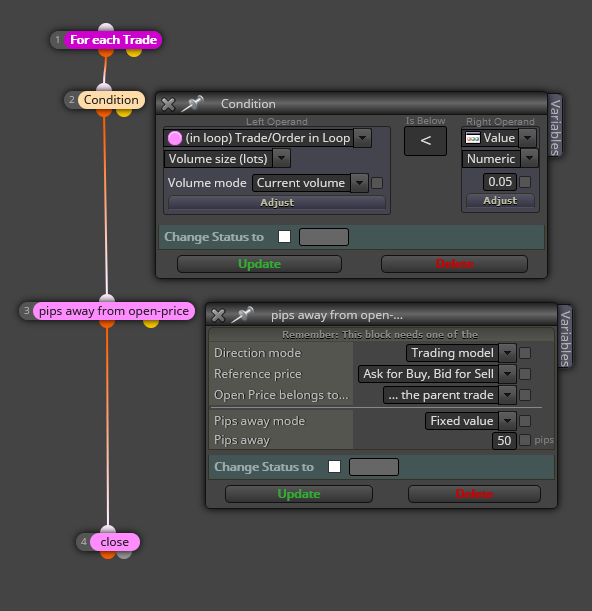The width and height of the screenshot is (592, 611).
Task: Pin the pips away from open-price panel
Action: (x=242, y=314)
